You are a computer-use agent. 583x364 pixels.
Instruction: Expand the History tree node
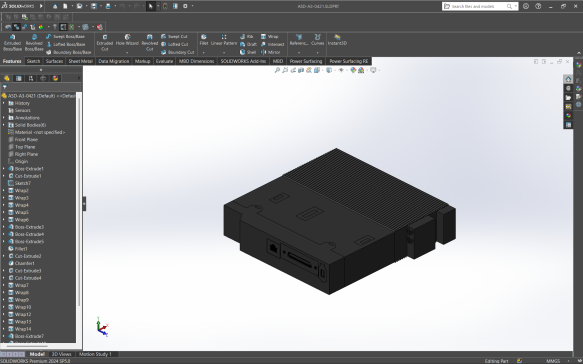[4, 103]
